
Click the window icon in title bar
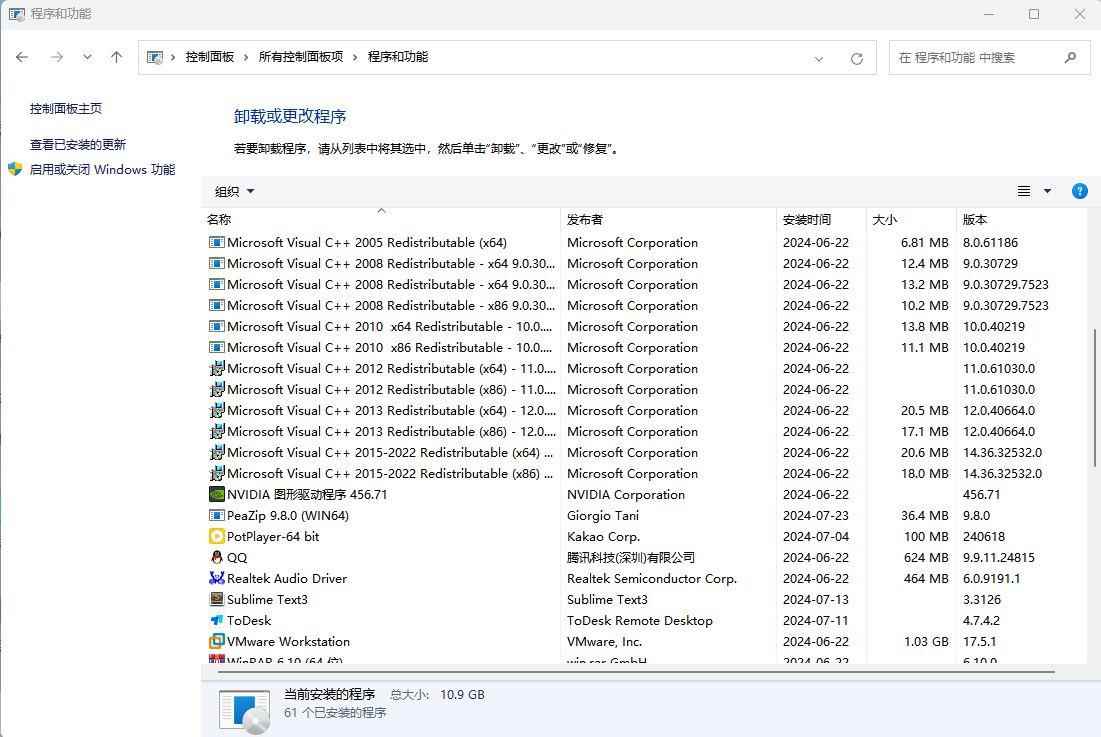coord(16,14)
